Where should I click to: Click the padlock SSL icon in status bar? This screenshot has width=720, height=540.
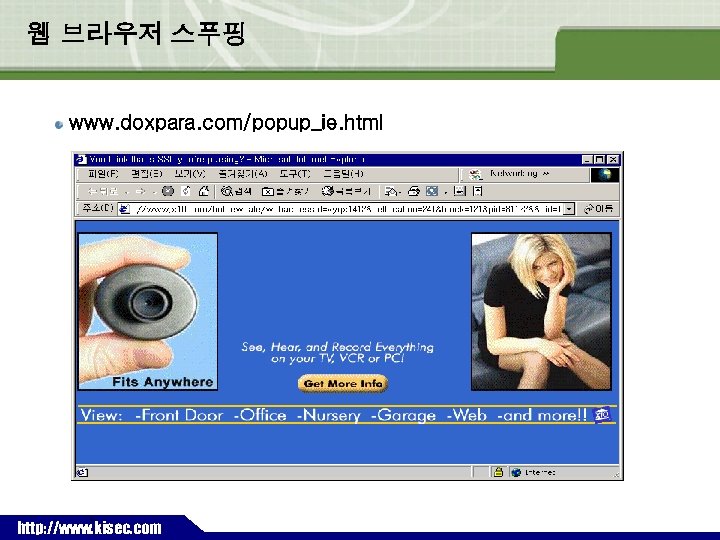498,472
